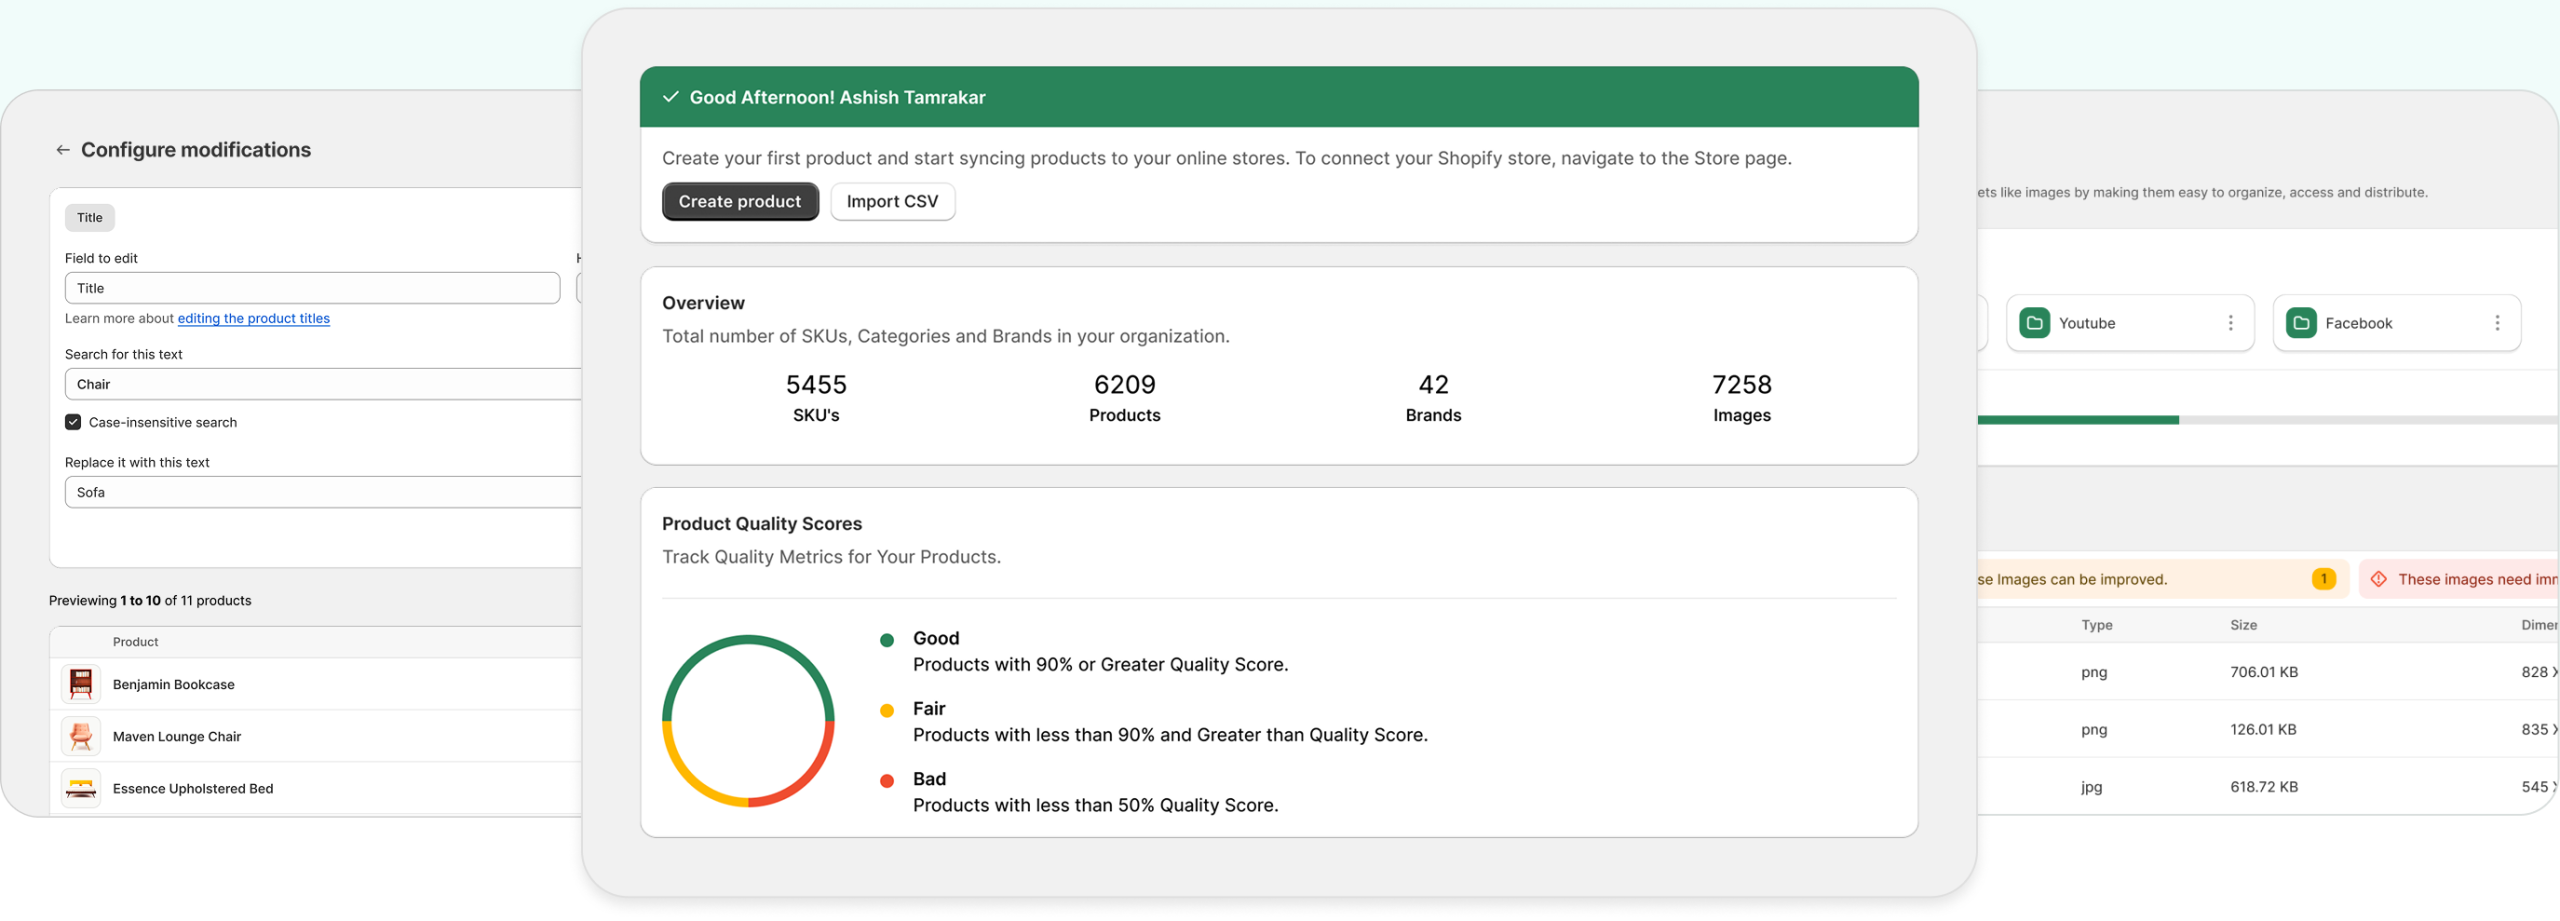2560x921 pixels.
Task: Select the Title tag tab
Action: 90,218
